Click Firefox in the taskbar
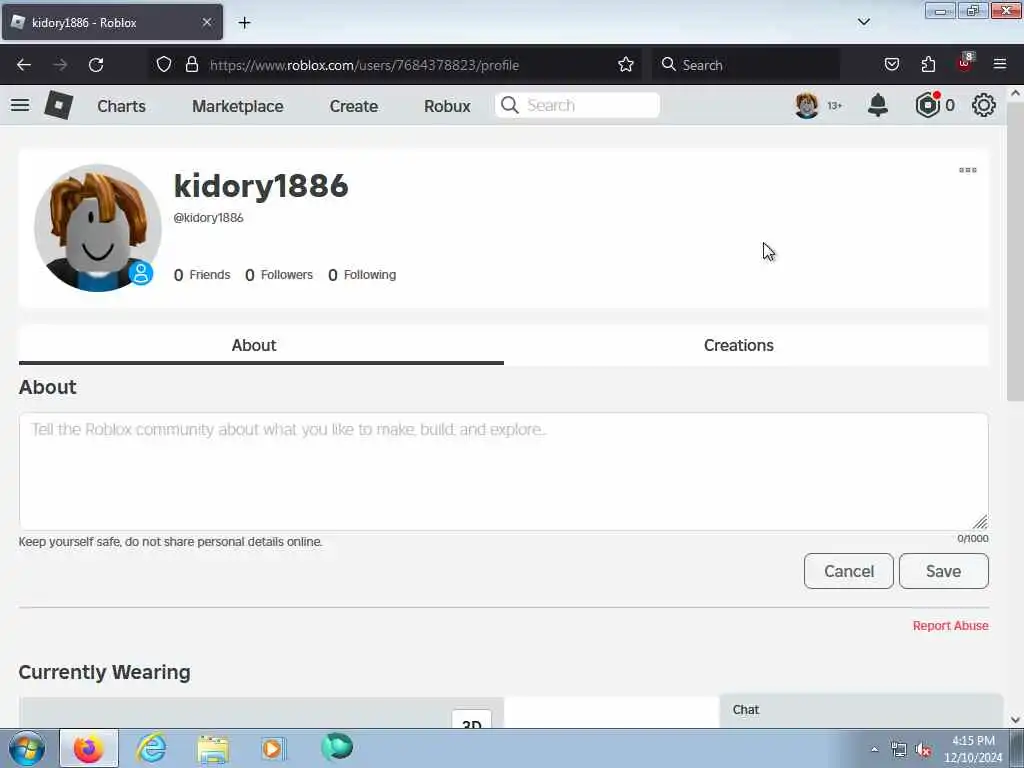 (89, 748)
